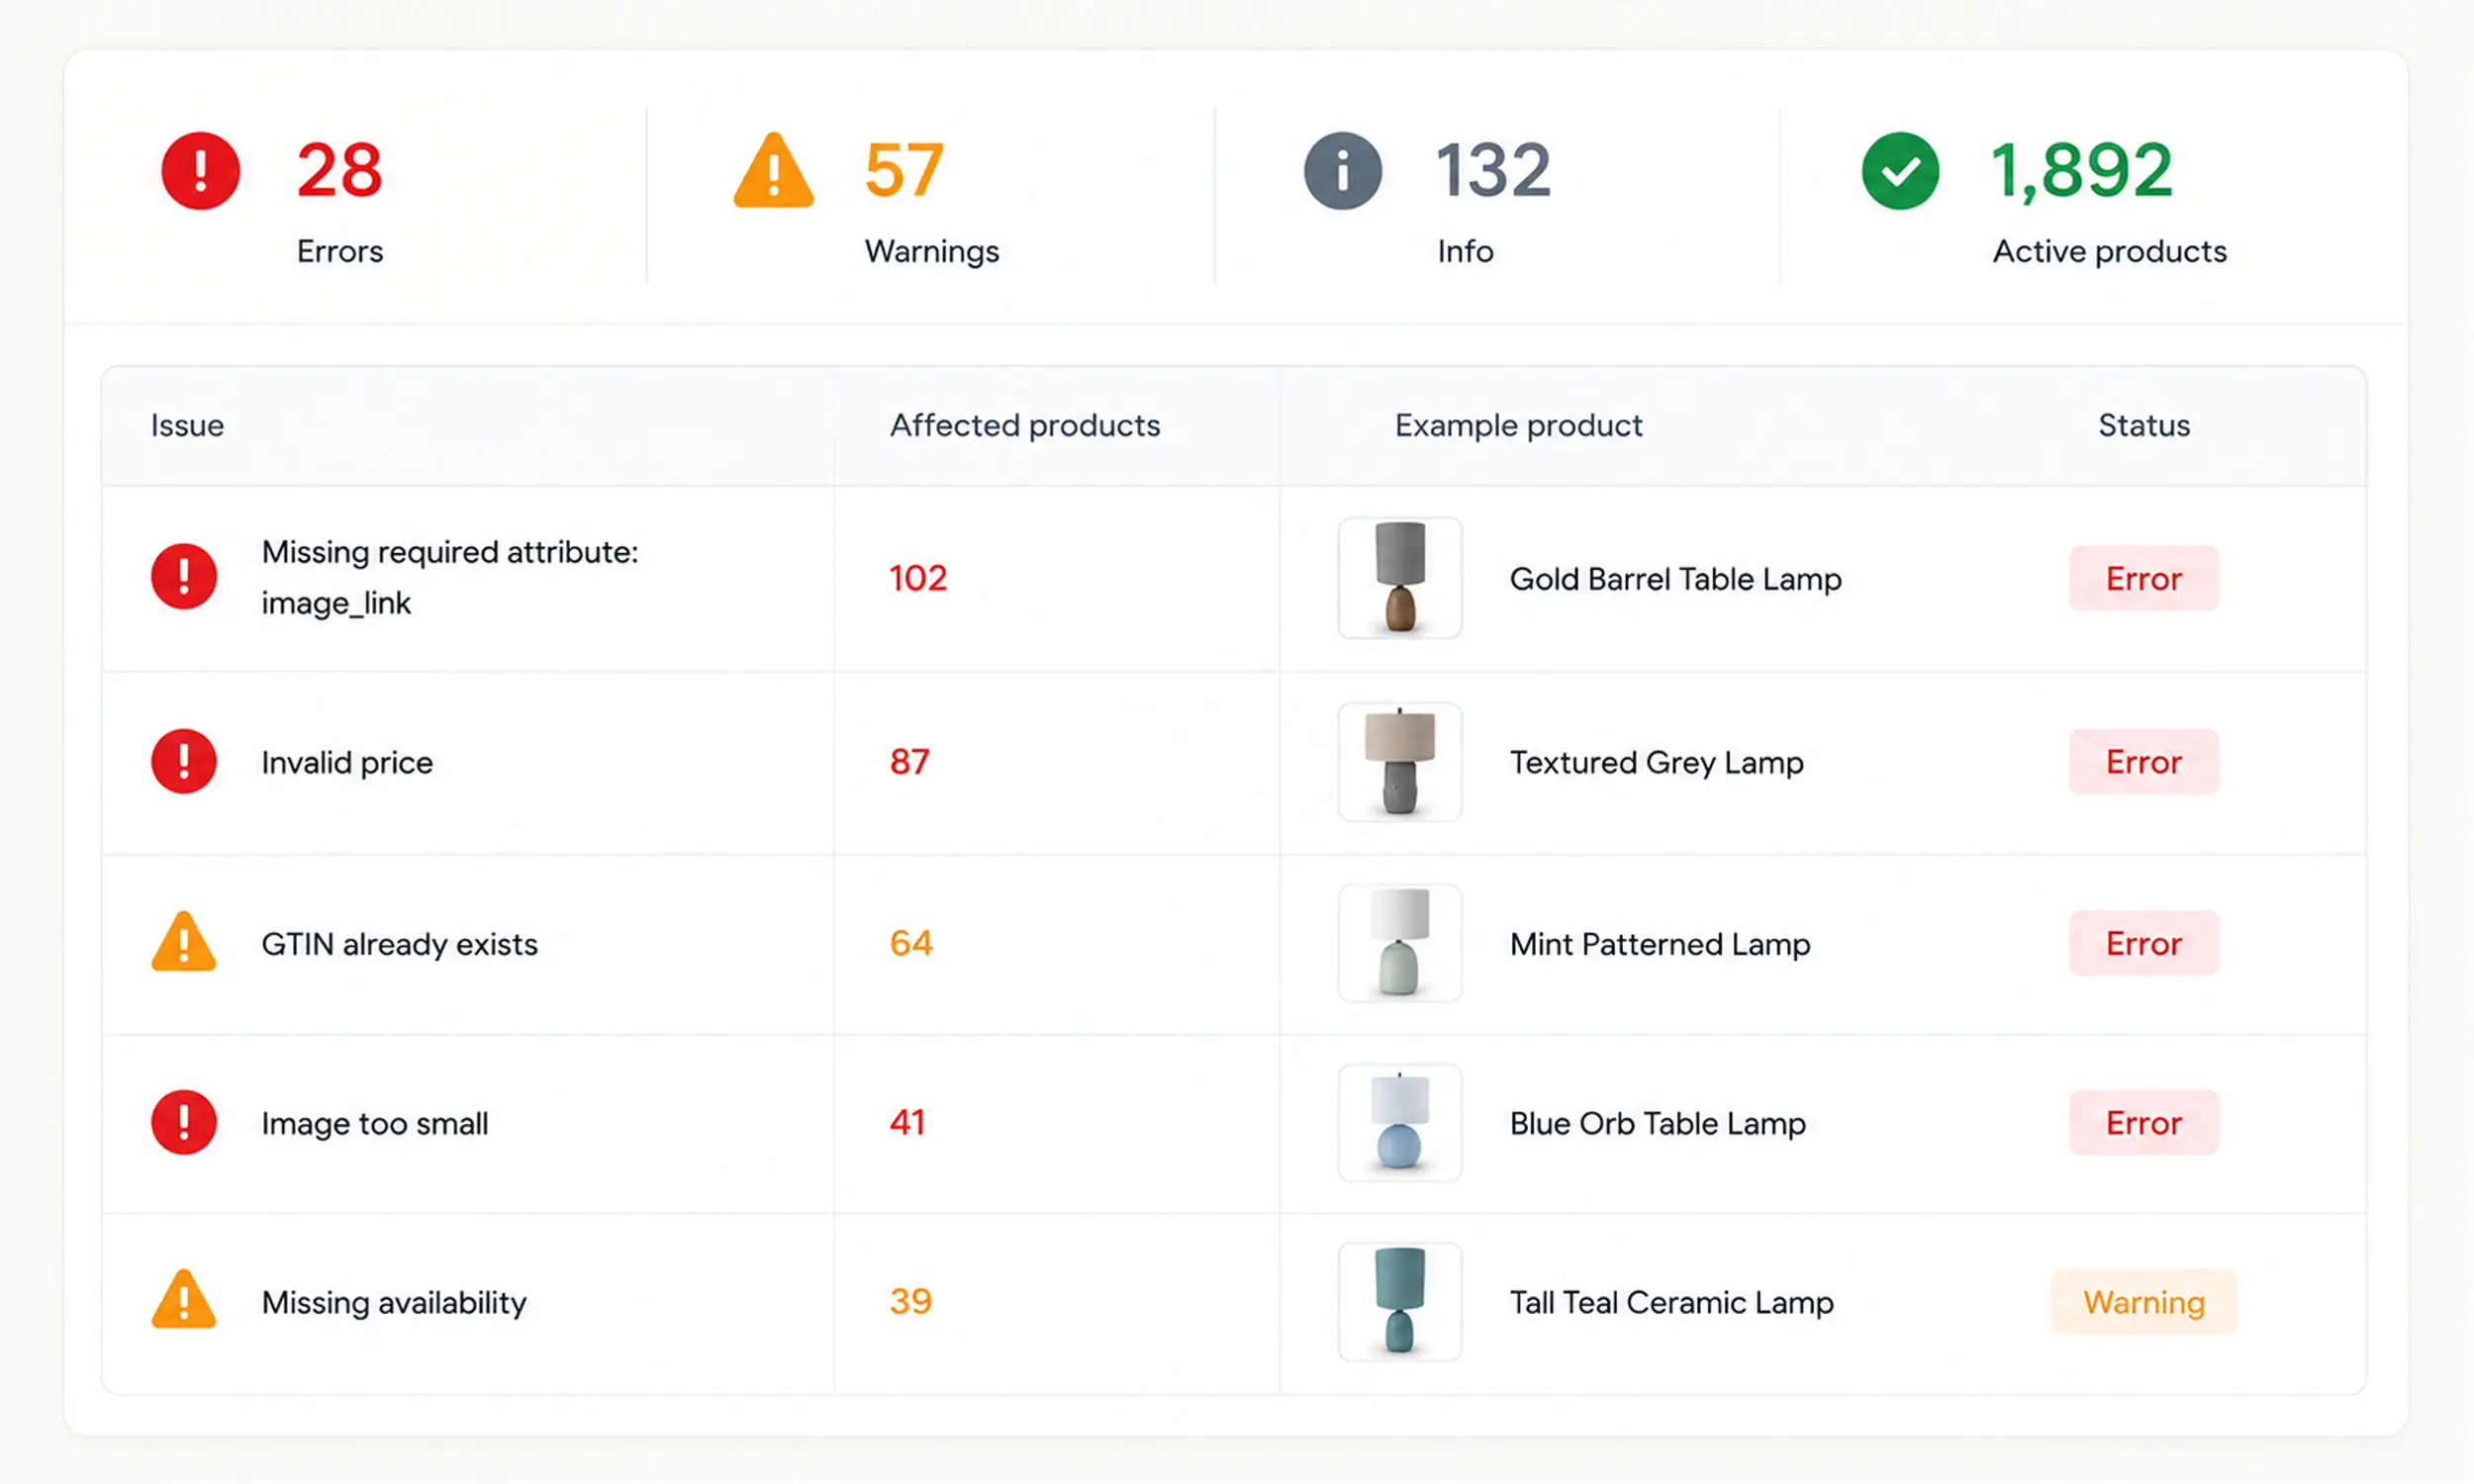Screen dimensions: 2474x1484
Task: Click Error badge for Gold Barrel Table Lamp
Action: 2144,578
